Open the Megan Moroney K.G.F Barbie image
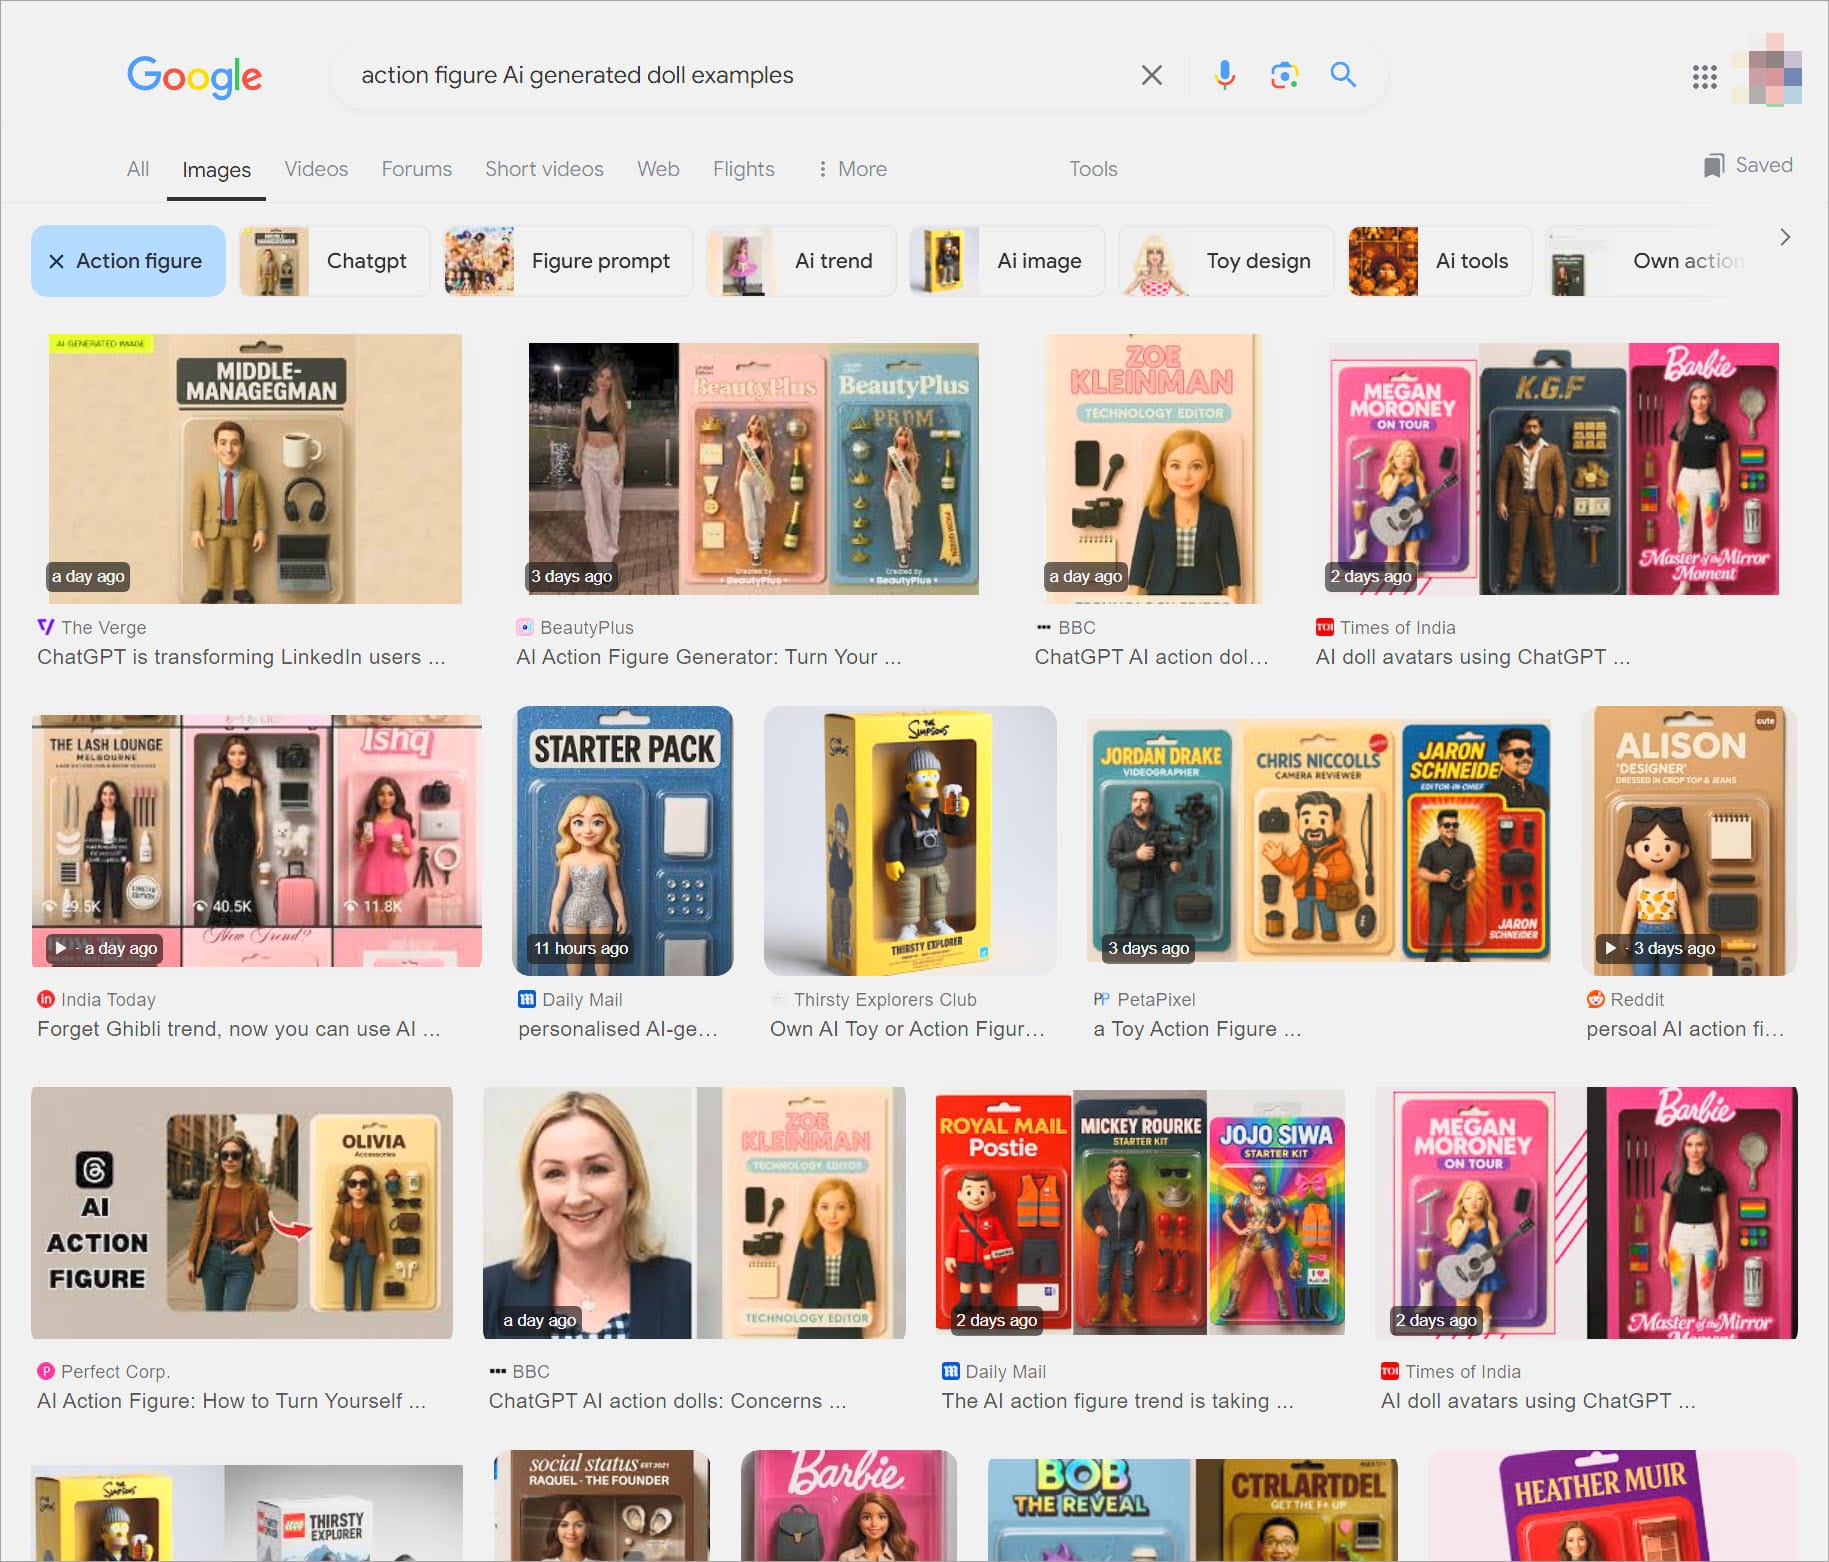The width and height of the screenshot is (1829, 1562). pos(1554,469)
